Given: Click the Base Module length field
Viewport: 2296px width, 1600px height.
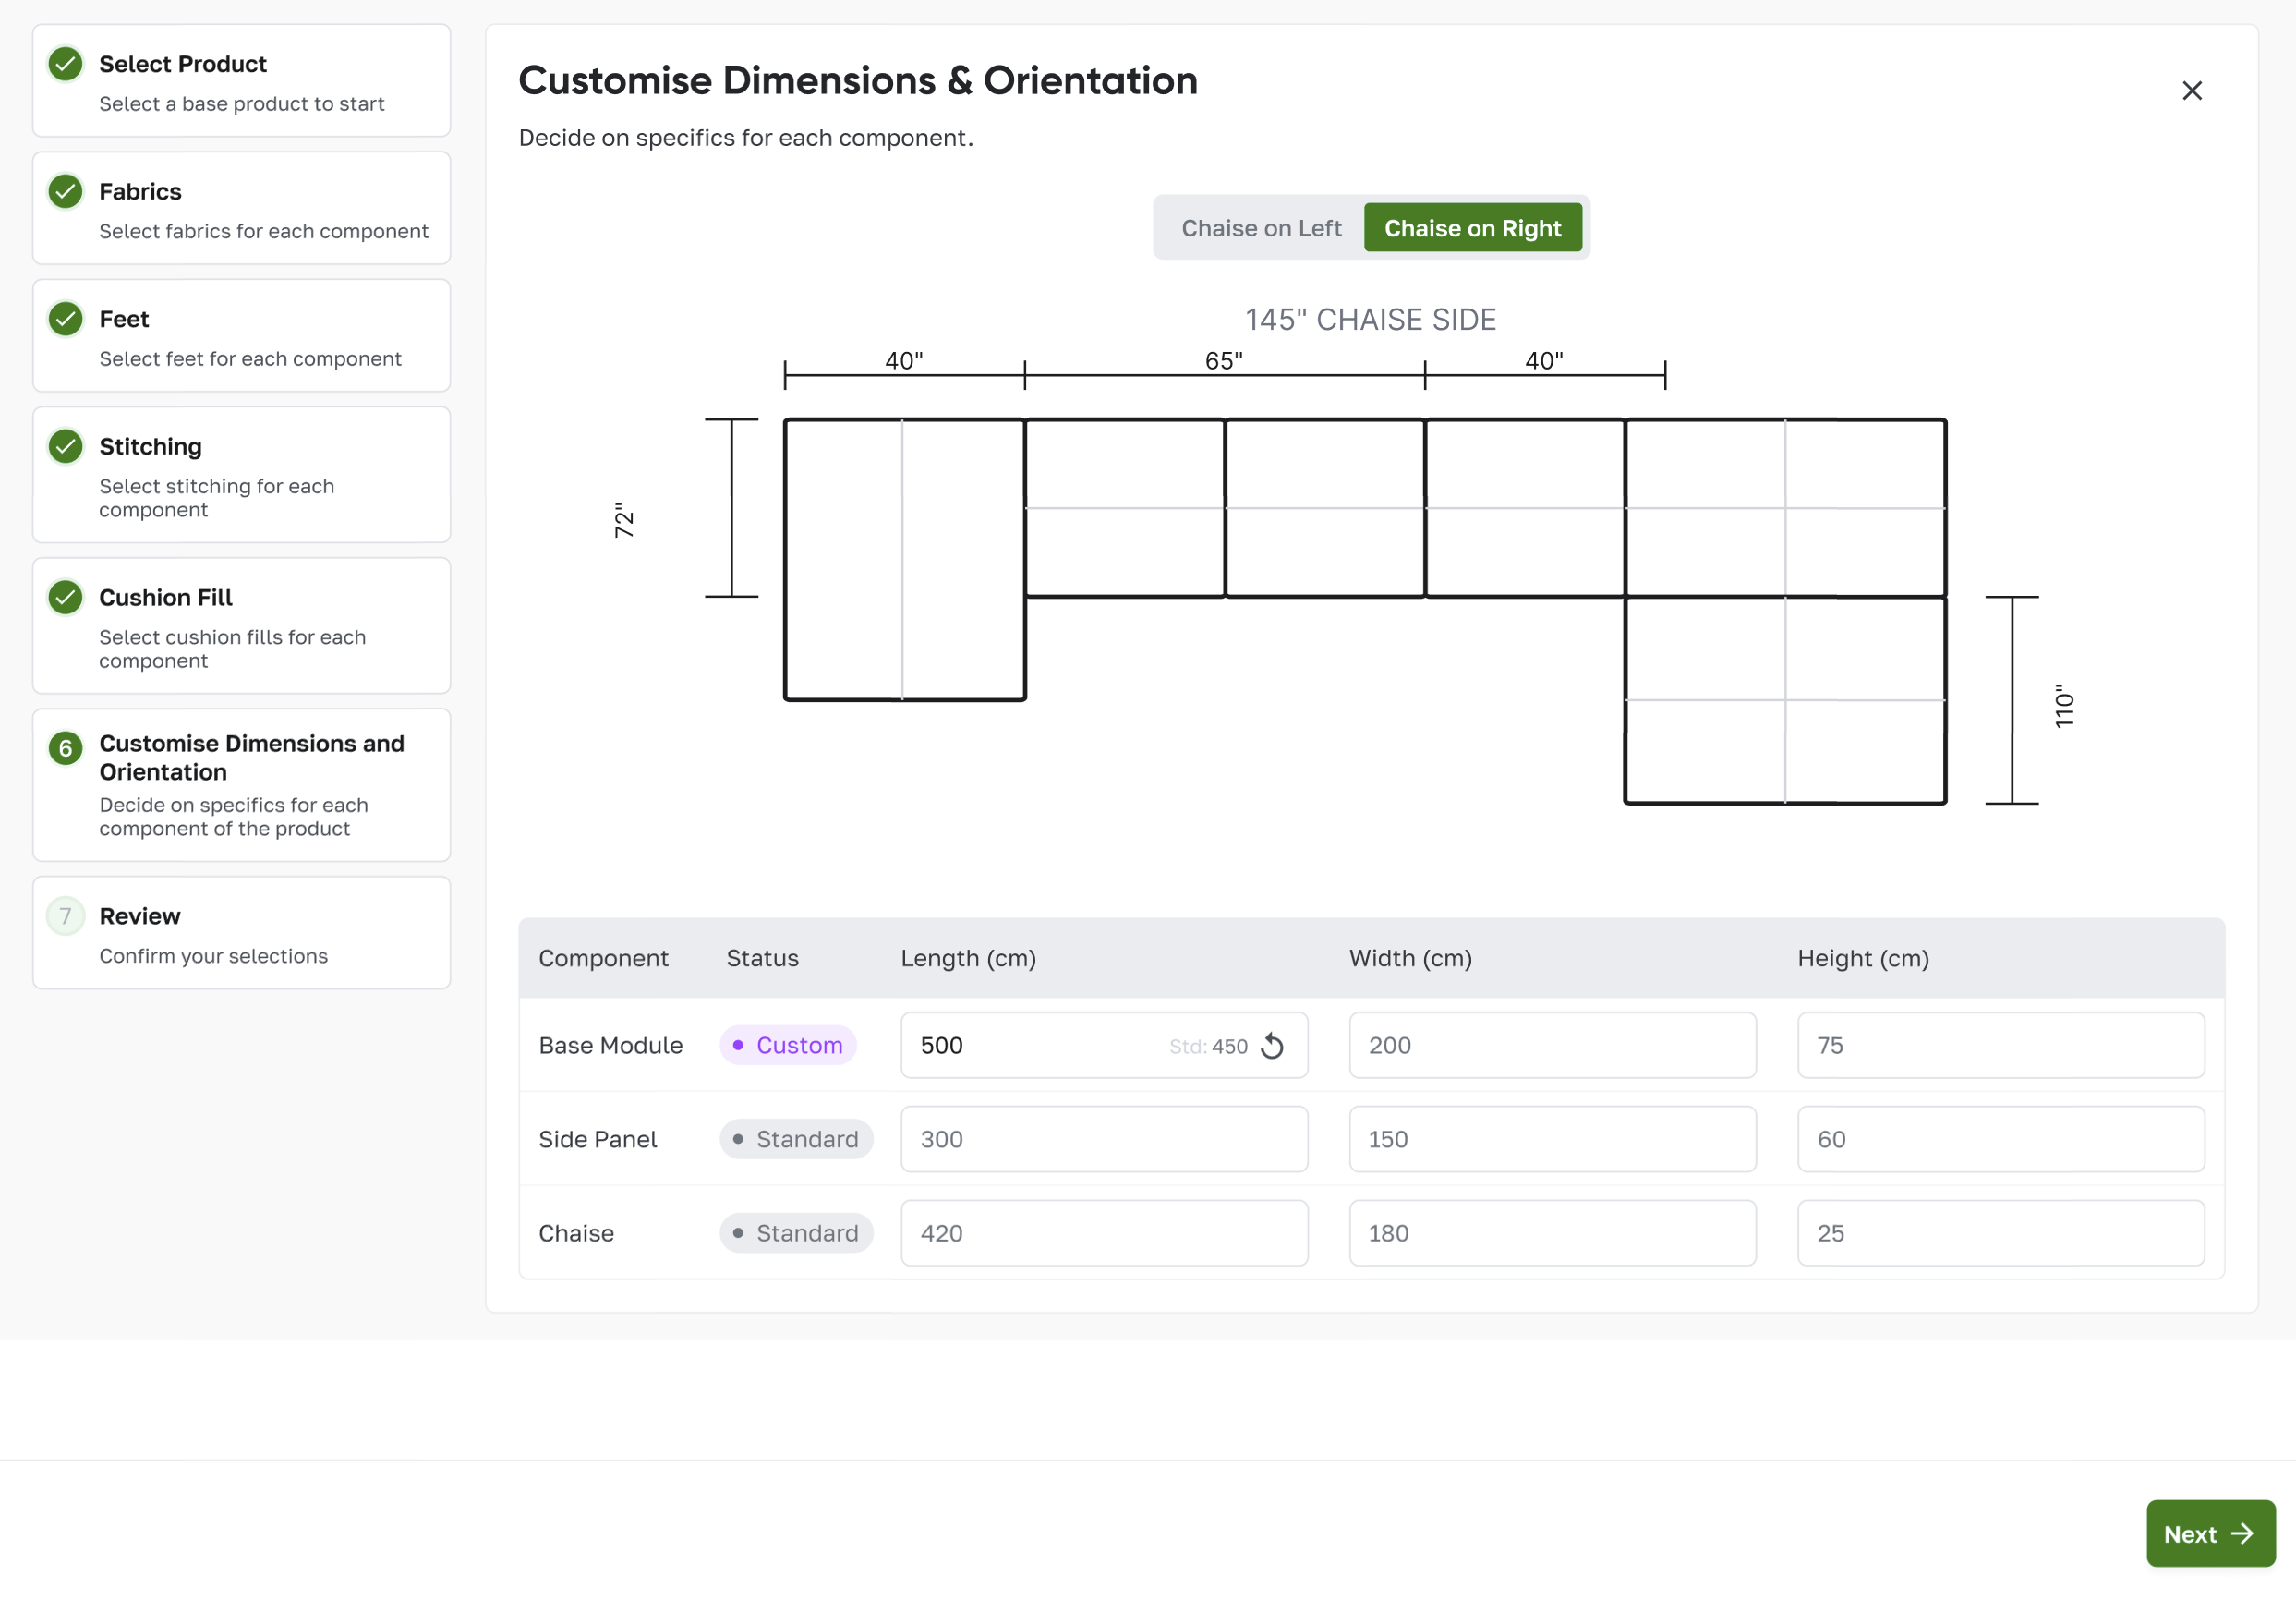Looking at the screenshot, I should tap(1030, 1046).
